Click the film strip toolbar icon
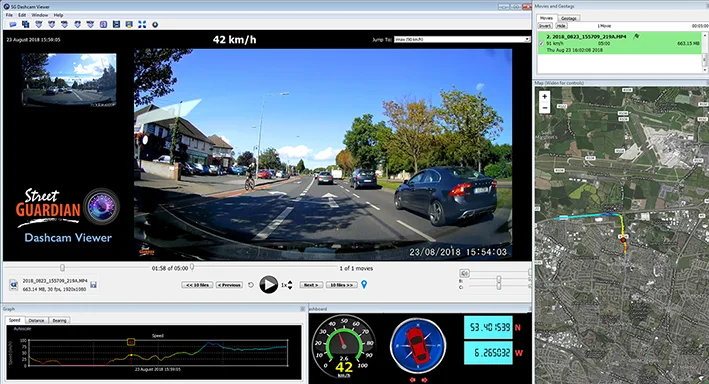The width and height of the screenshot is (709, 384). (x=116, y=24)
